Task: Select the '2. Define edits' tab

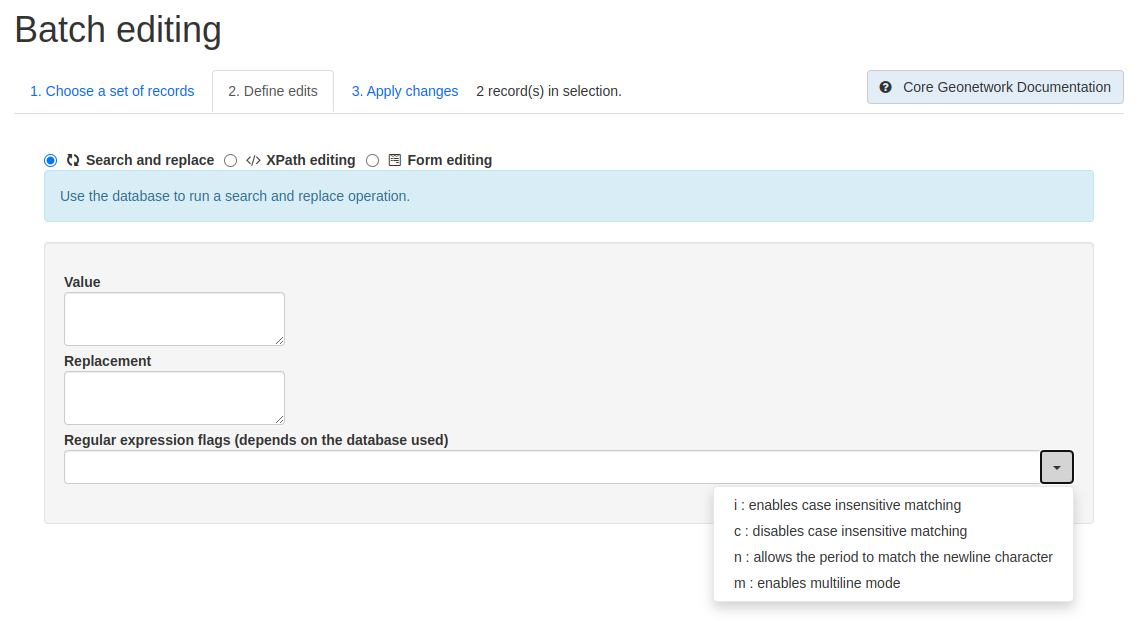Action: point(273,91)
